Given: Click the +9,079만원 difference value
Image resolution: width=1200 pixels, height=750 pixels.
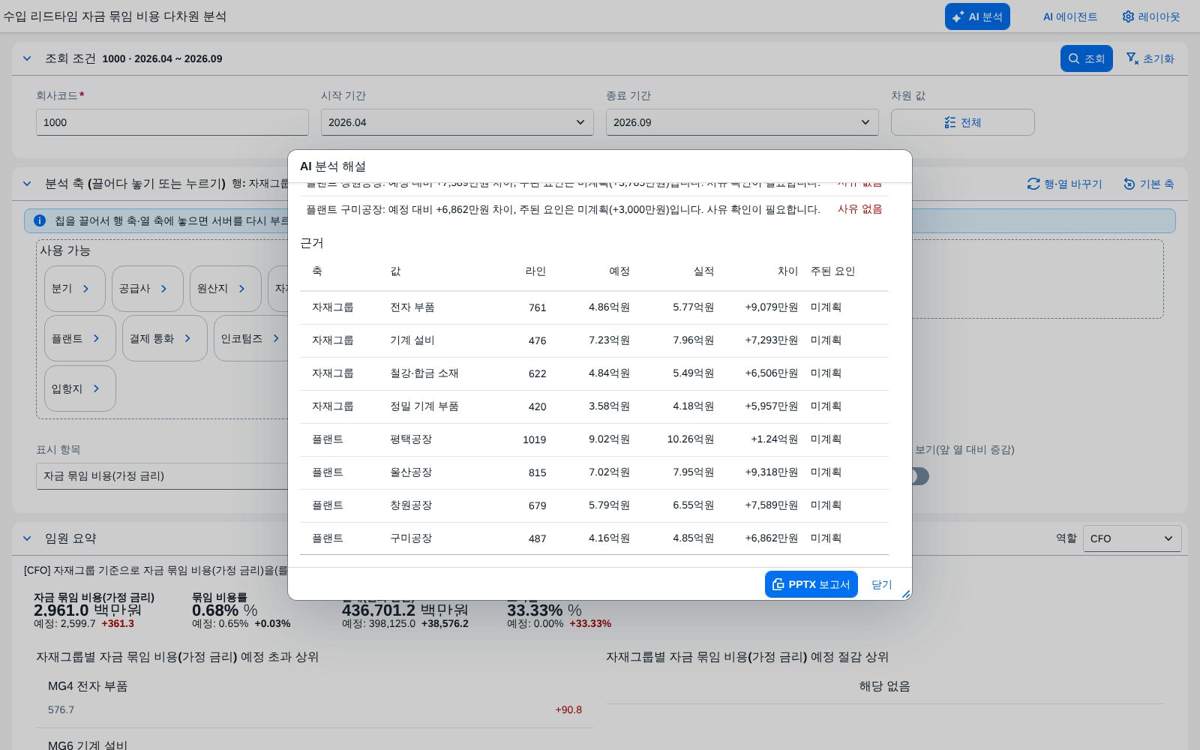Looking at the screenshot, I should 771,307.
